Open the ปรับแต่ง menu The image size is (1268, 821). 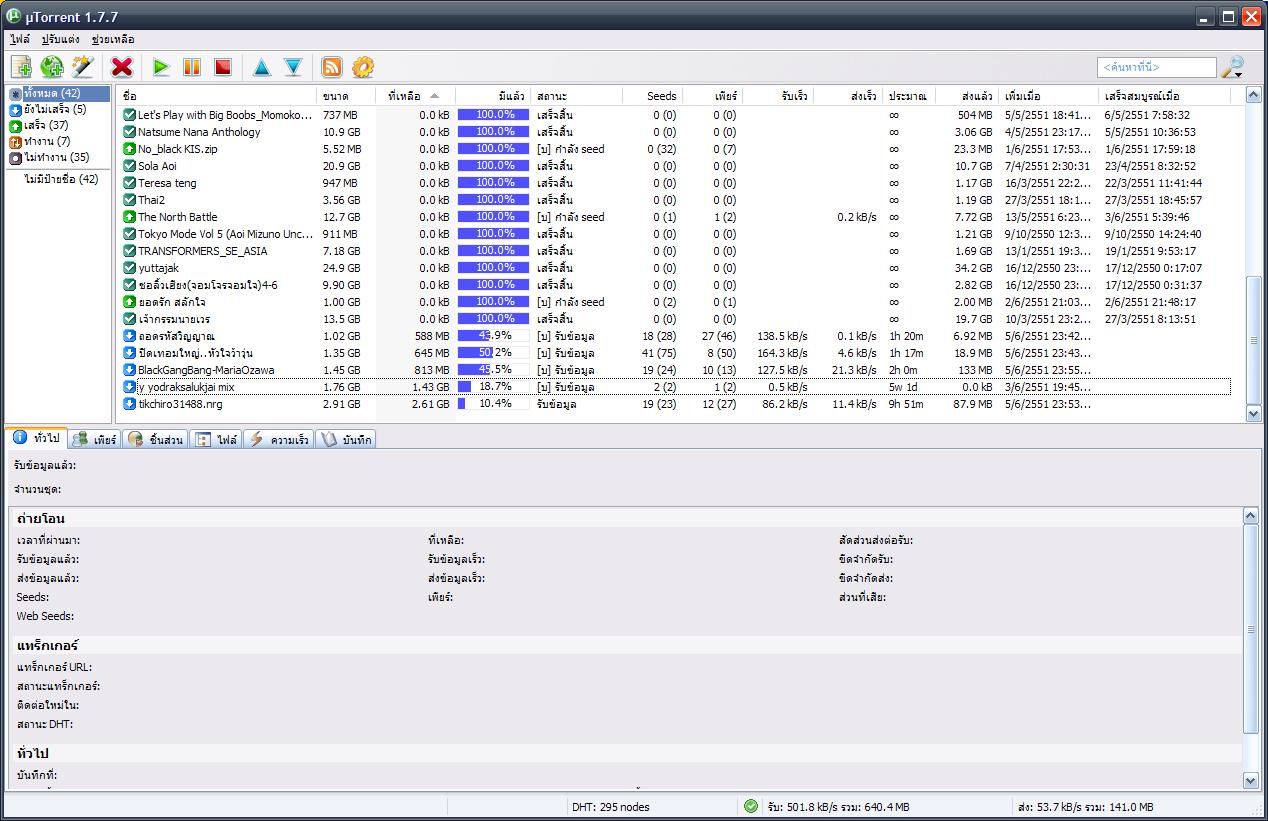[60, 39]
